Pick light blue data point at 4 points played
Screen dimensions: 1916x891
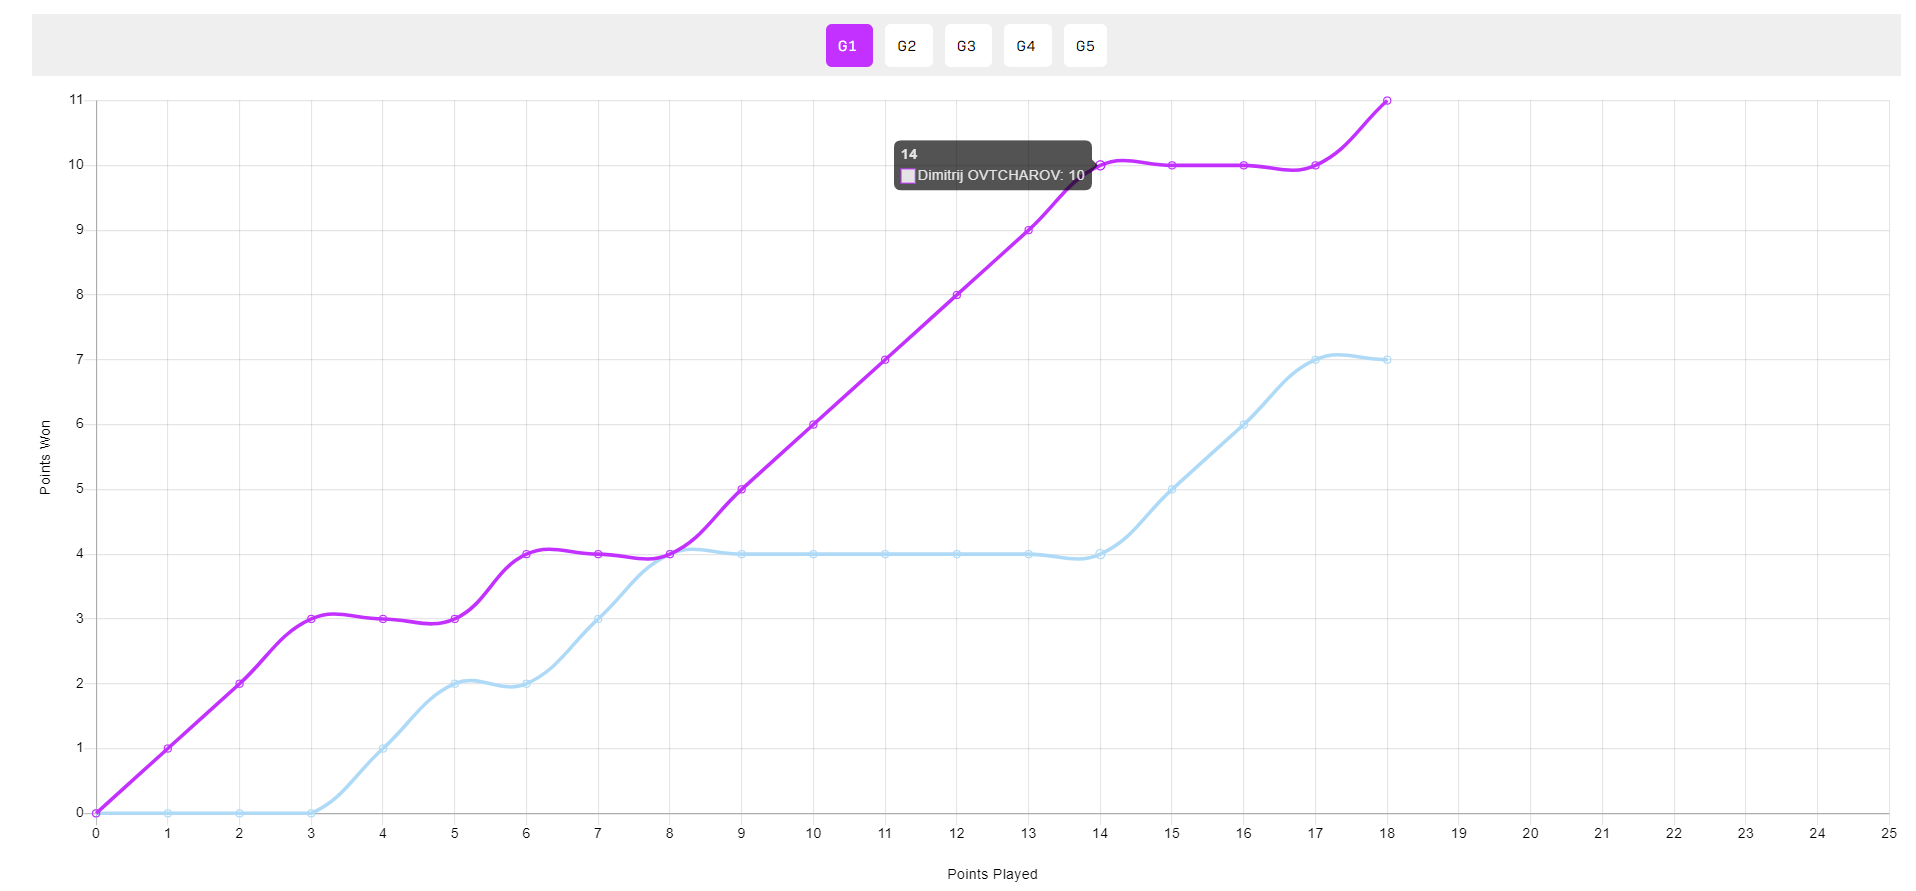[383, 749]
